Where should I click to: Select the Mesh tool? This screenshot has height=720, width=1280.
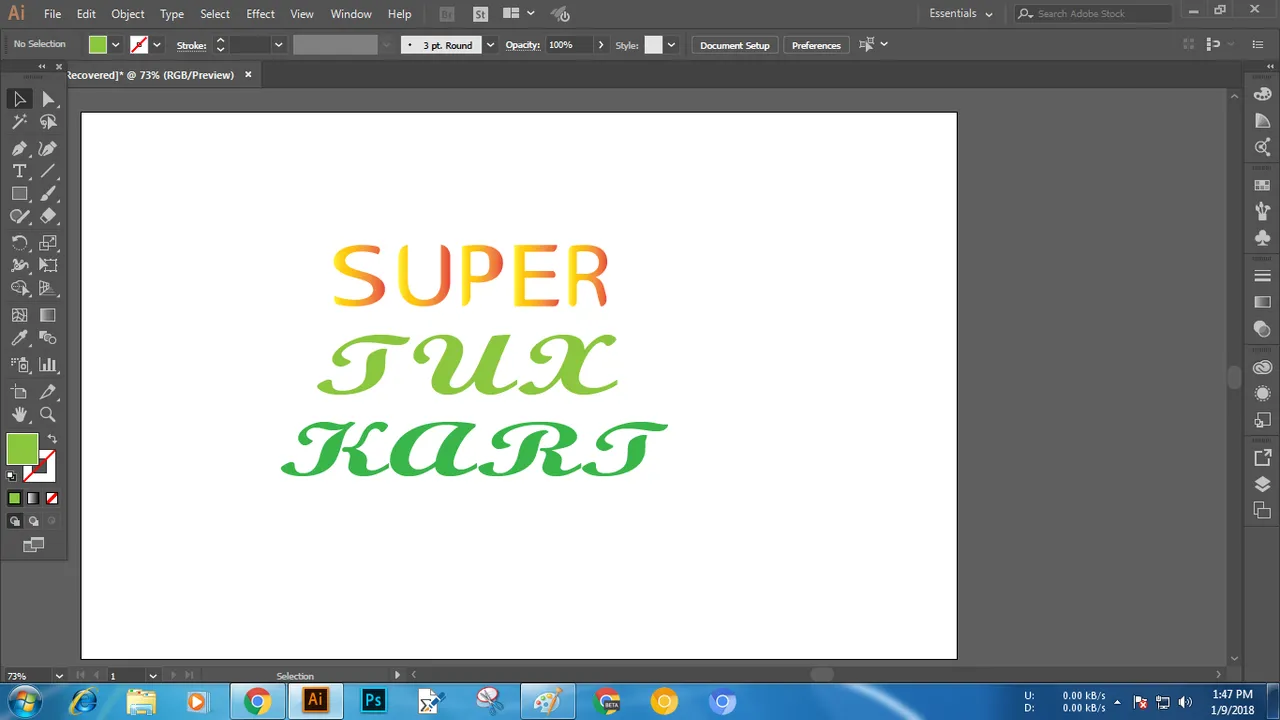click(19, 315)
